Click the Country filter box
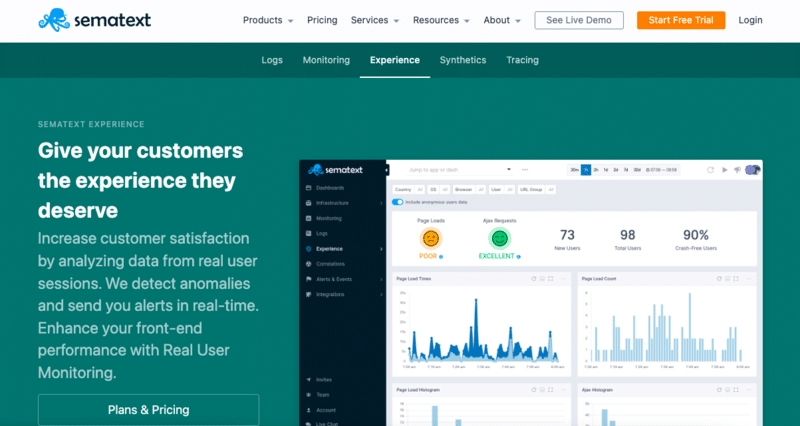The height and width of the screenshot is (426, 800). [409, 189]
